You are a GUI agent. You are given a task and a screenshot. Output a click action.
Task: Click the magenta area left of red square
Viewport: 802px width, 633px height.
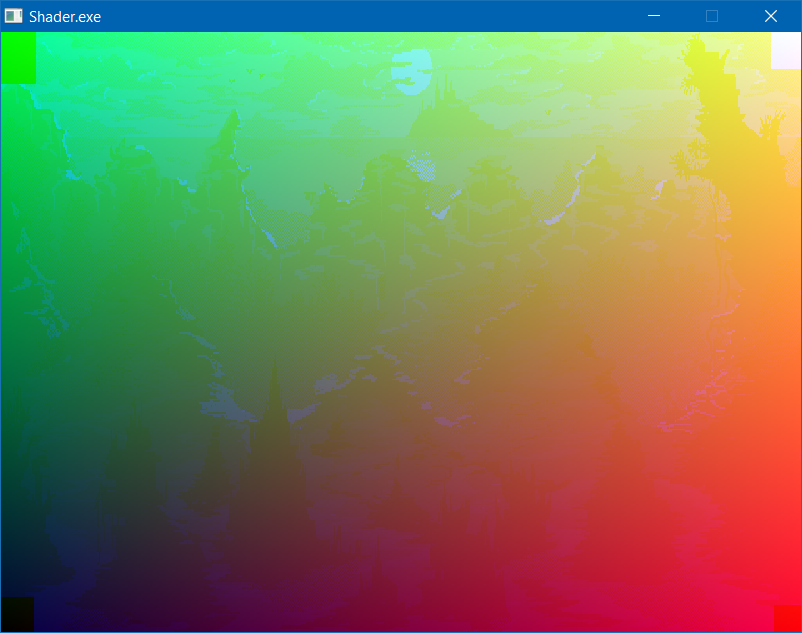click(720, 610)
